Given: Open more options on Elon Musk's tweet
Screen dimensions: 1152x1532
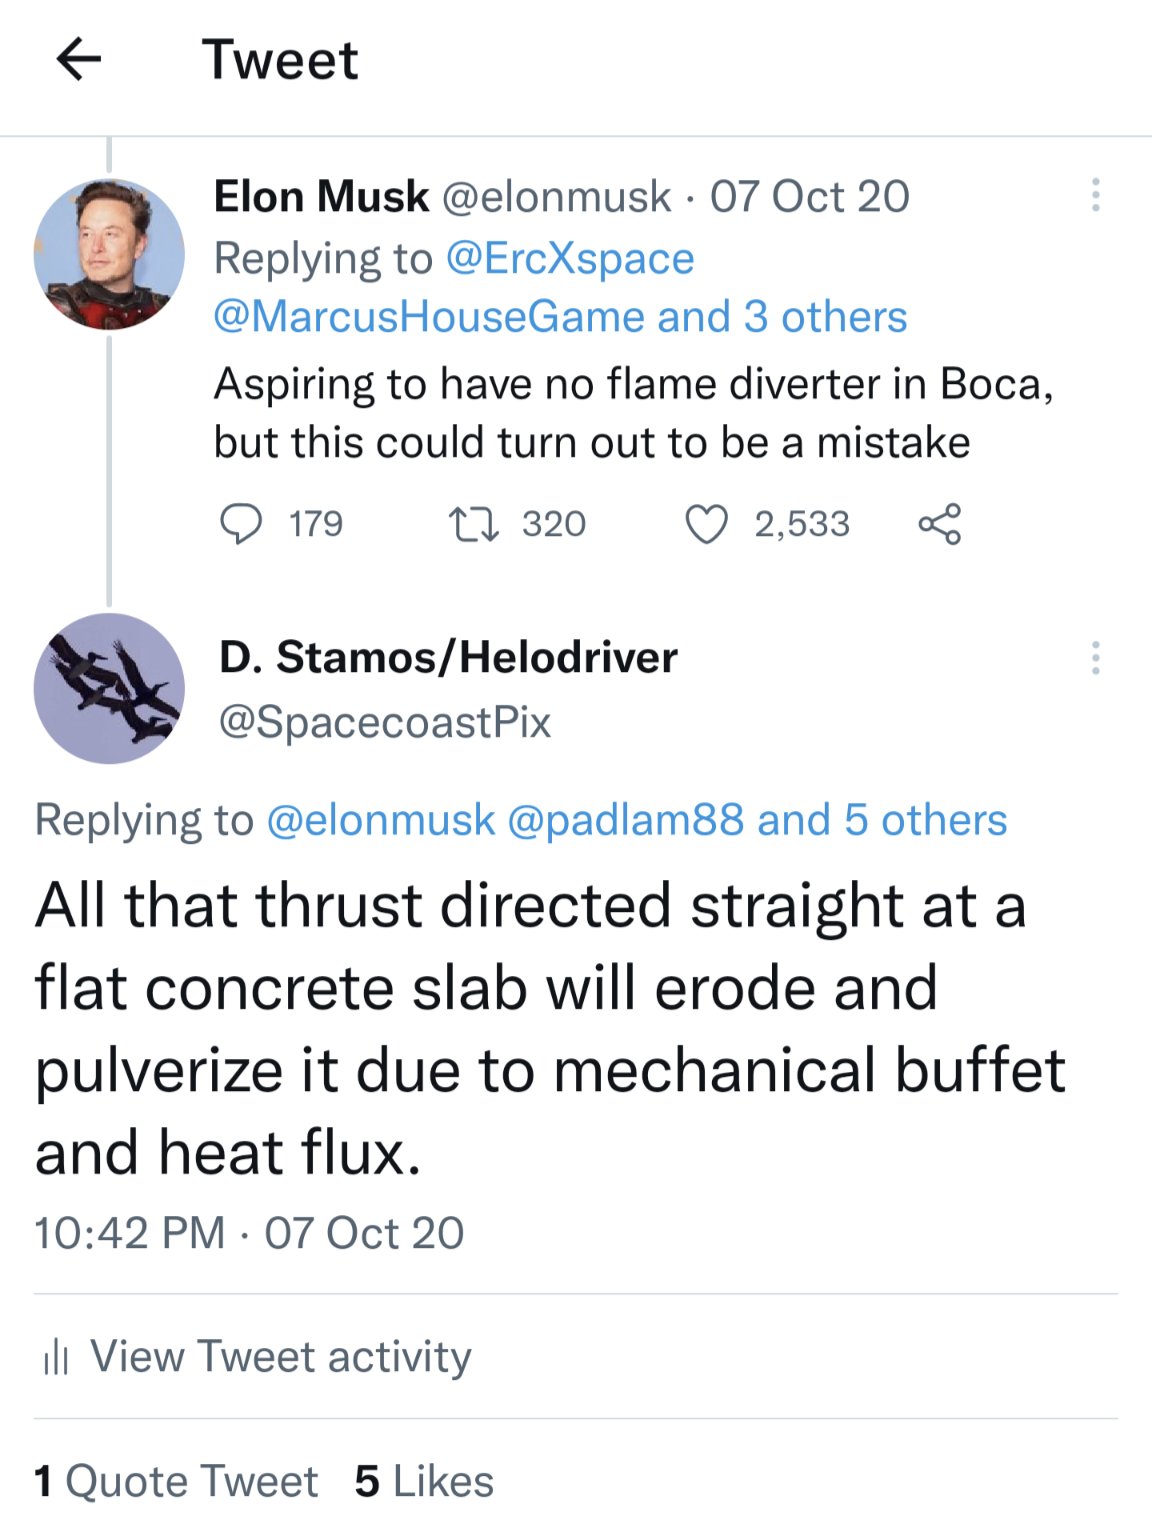Looking at the screenshot, I should point(1096,195).
